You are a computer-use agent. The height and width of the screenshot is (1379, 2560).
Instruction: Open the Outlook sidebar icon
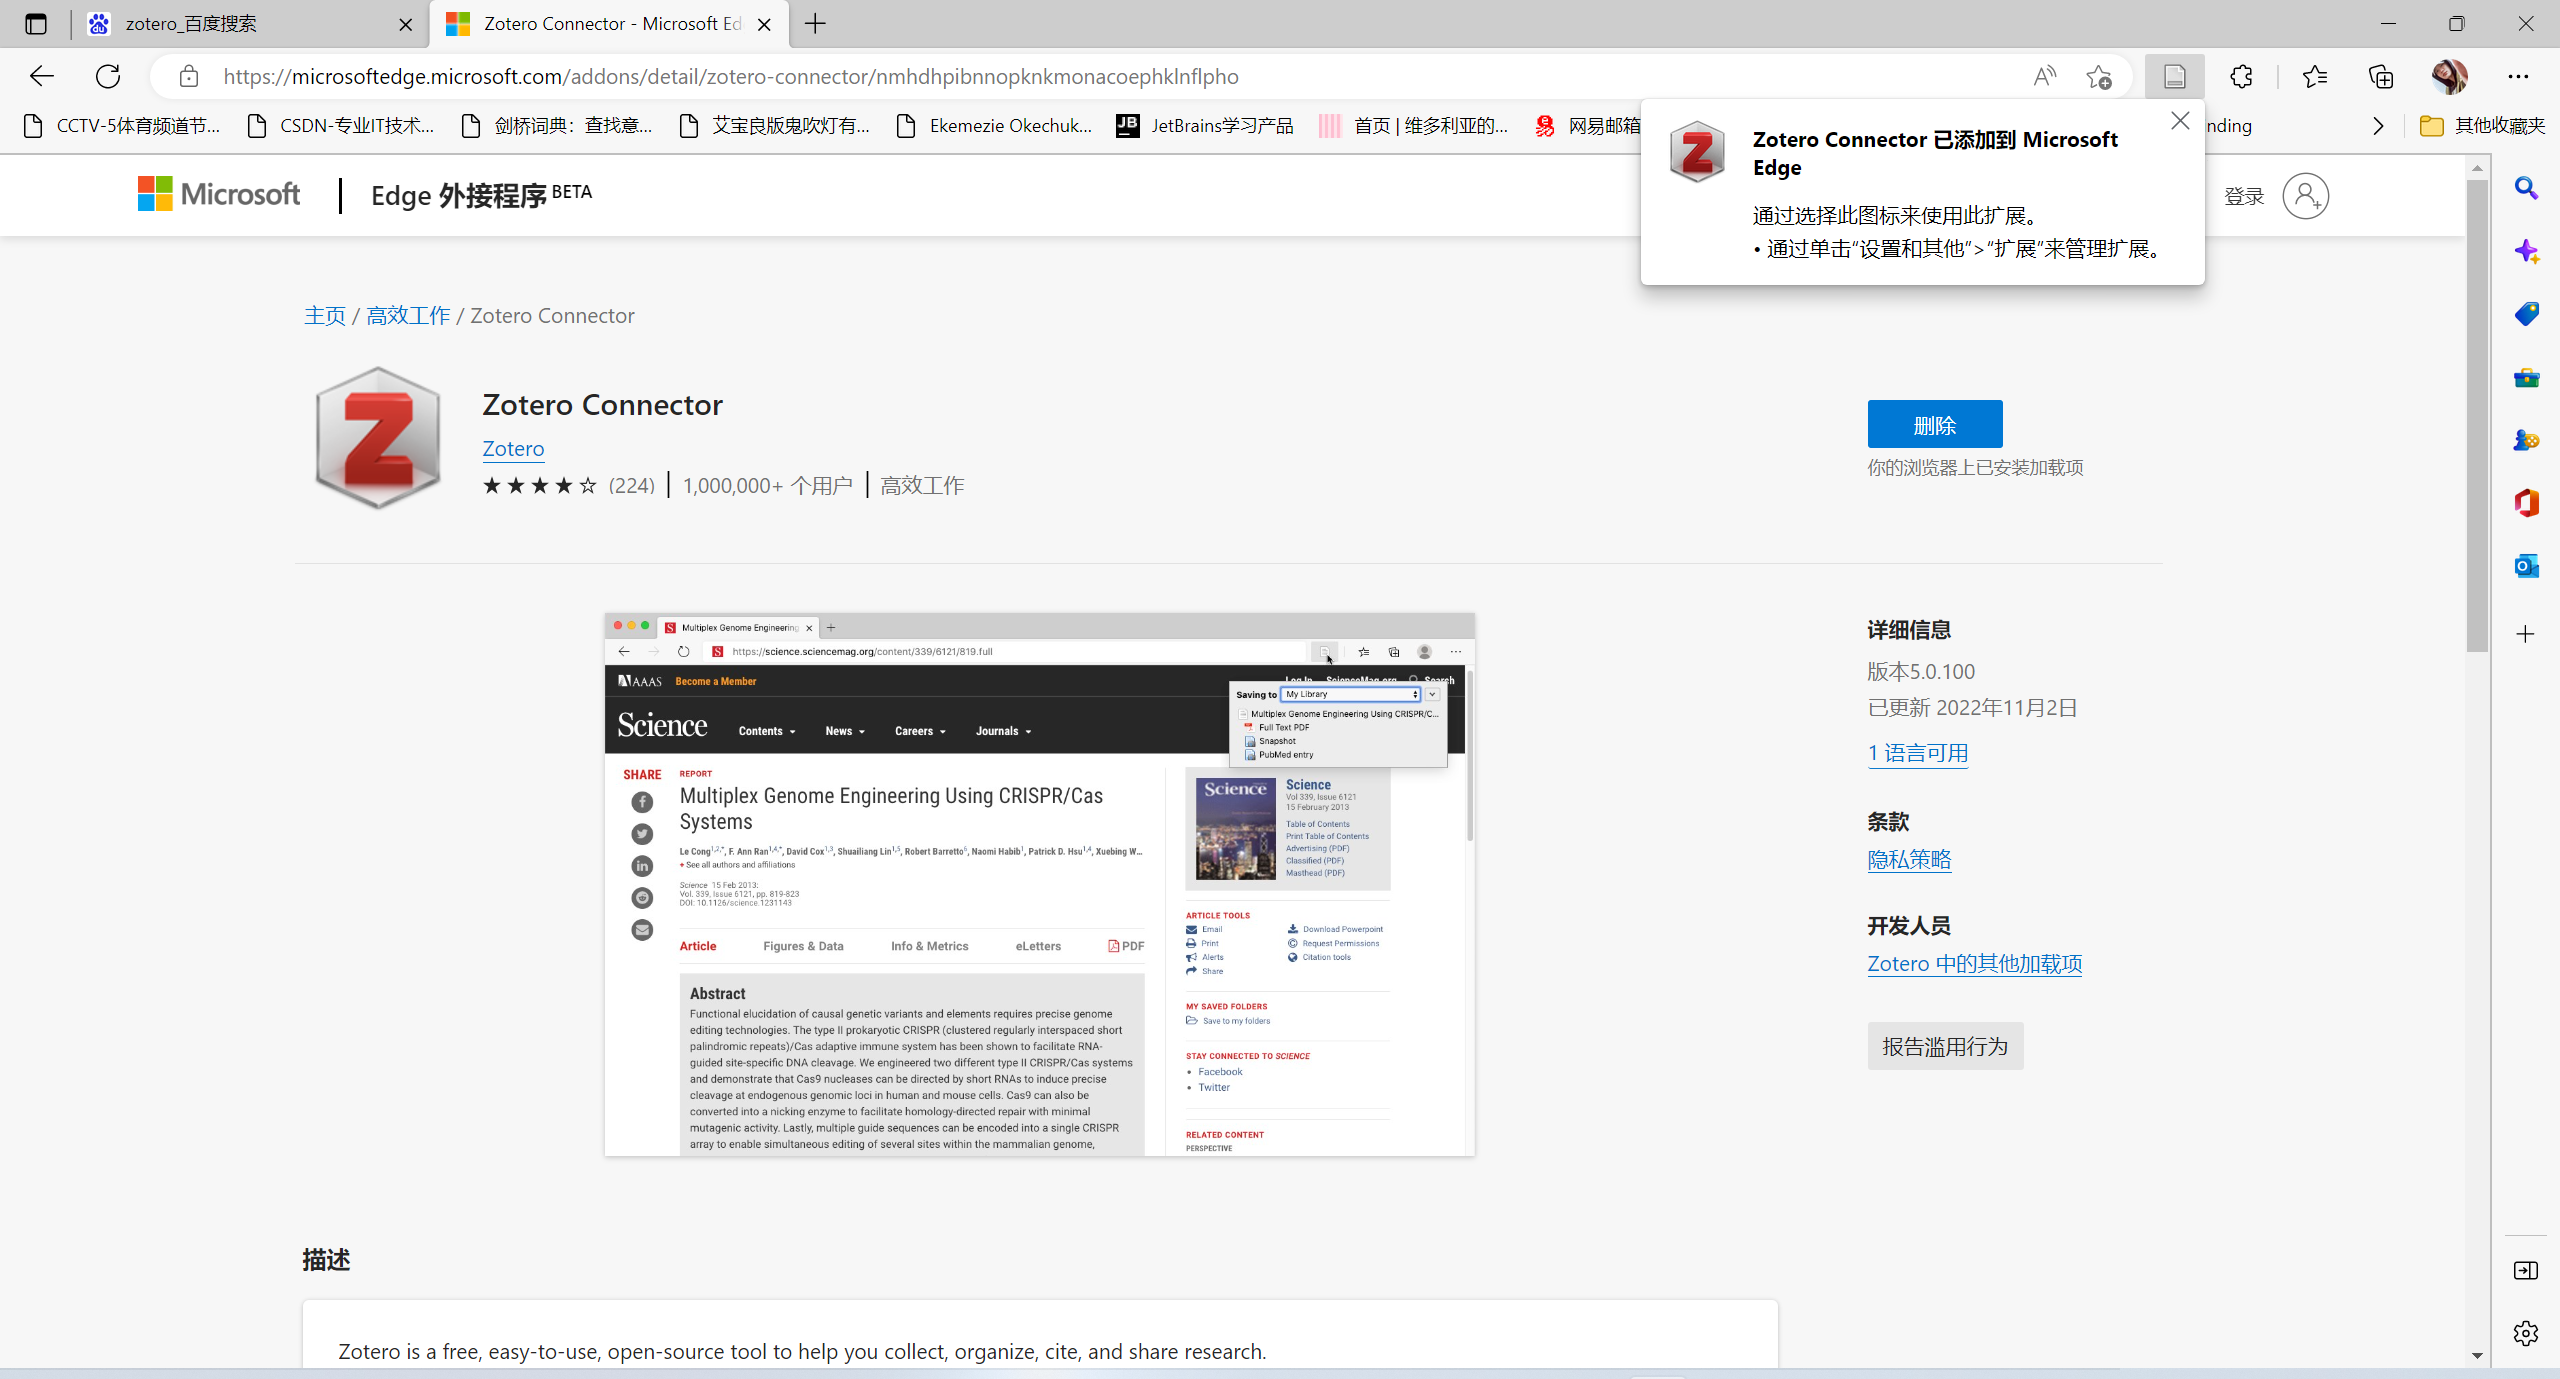coord(2526,566)
